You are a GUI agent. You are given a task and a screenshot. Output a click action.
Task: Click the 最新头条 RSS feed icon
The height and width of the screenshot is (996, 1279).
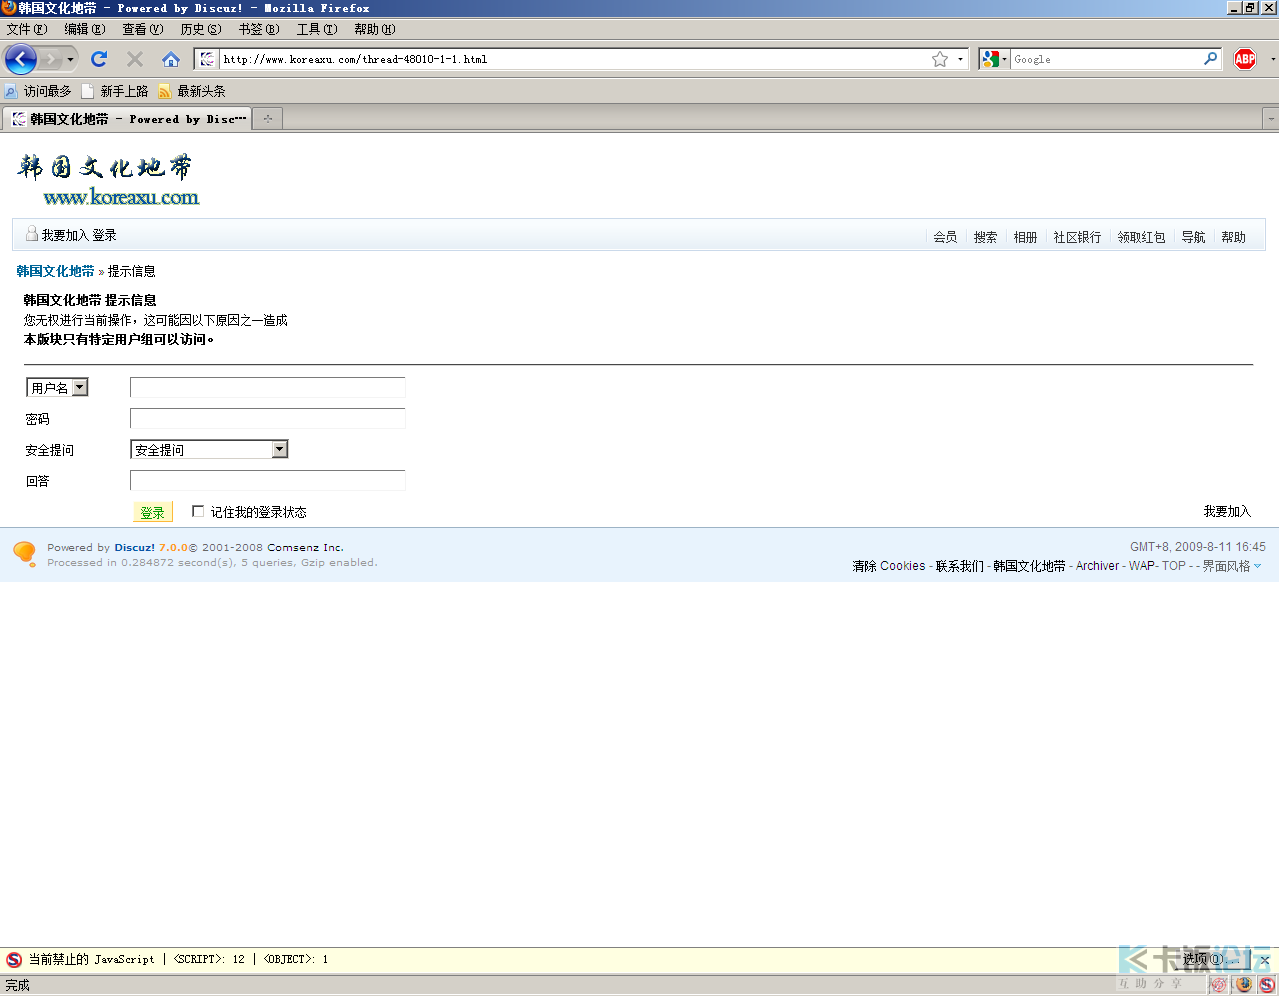[x=164, y=91]
